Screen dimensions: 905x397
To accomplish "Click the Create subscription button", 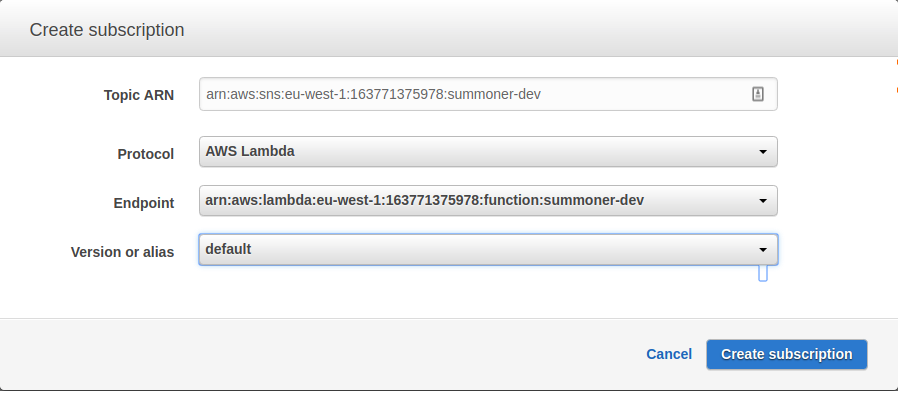I will [787, 354].
